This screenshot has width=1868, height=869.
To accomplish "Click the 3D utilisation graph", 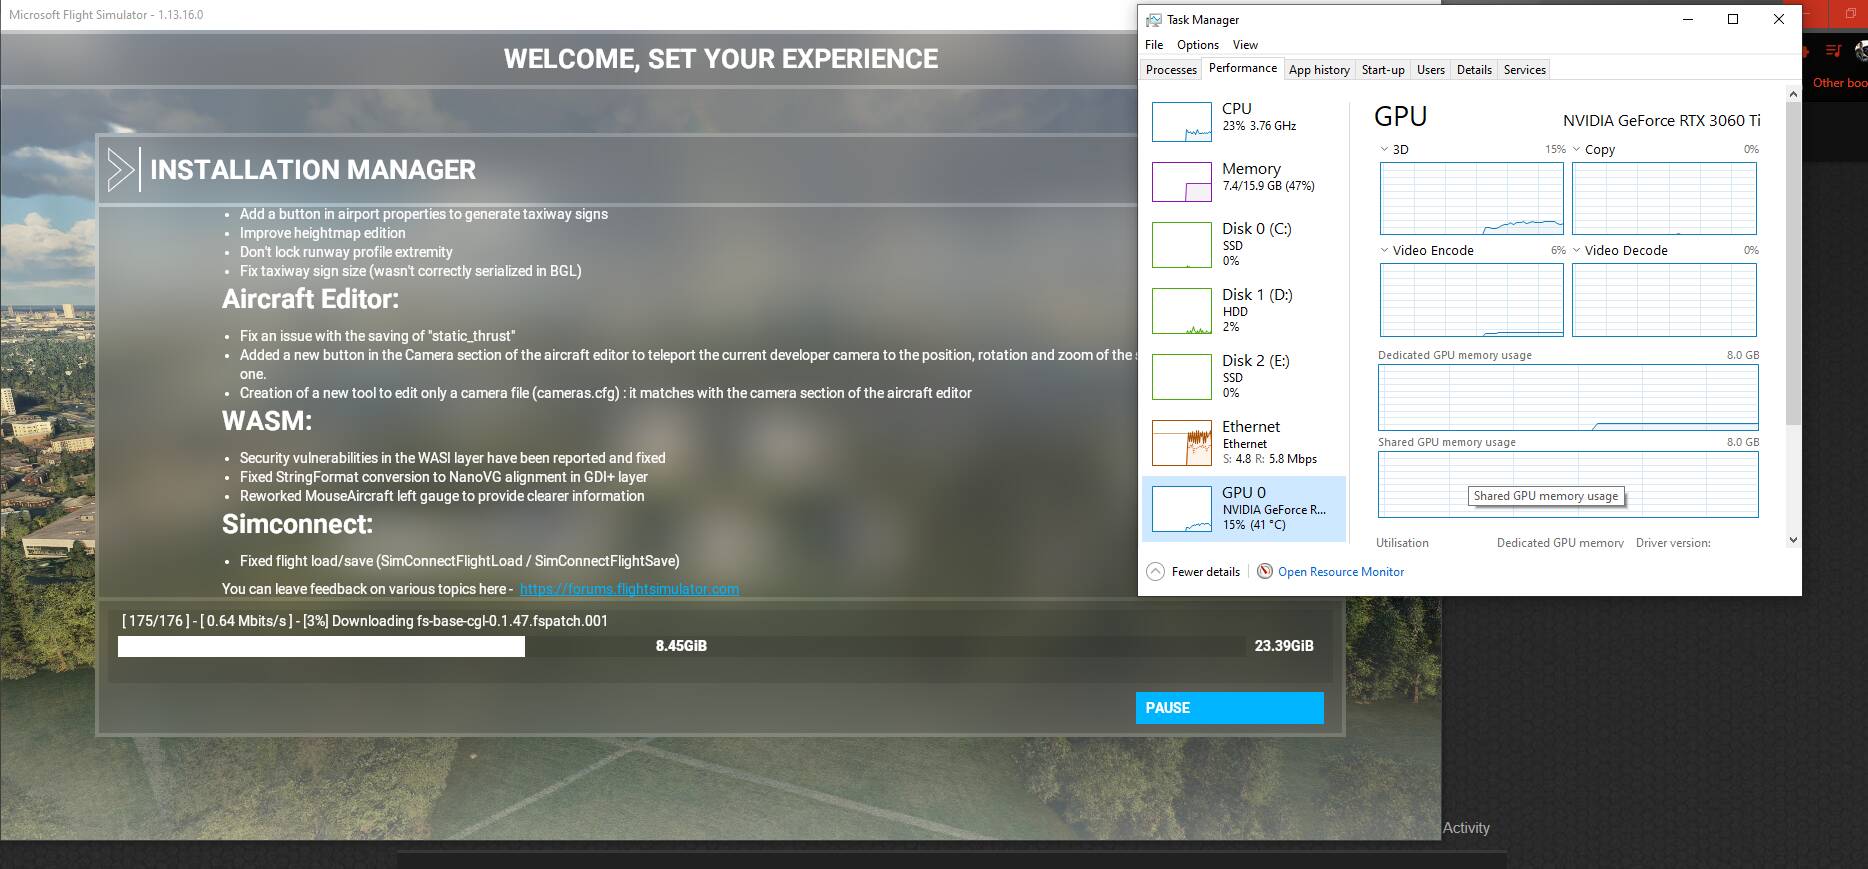I will [x=1471, y=199].
